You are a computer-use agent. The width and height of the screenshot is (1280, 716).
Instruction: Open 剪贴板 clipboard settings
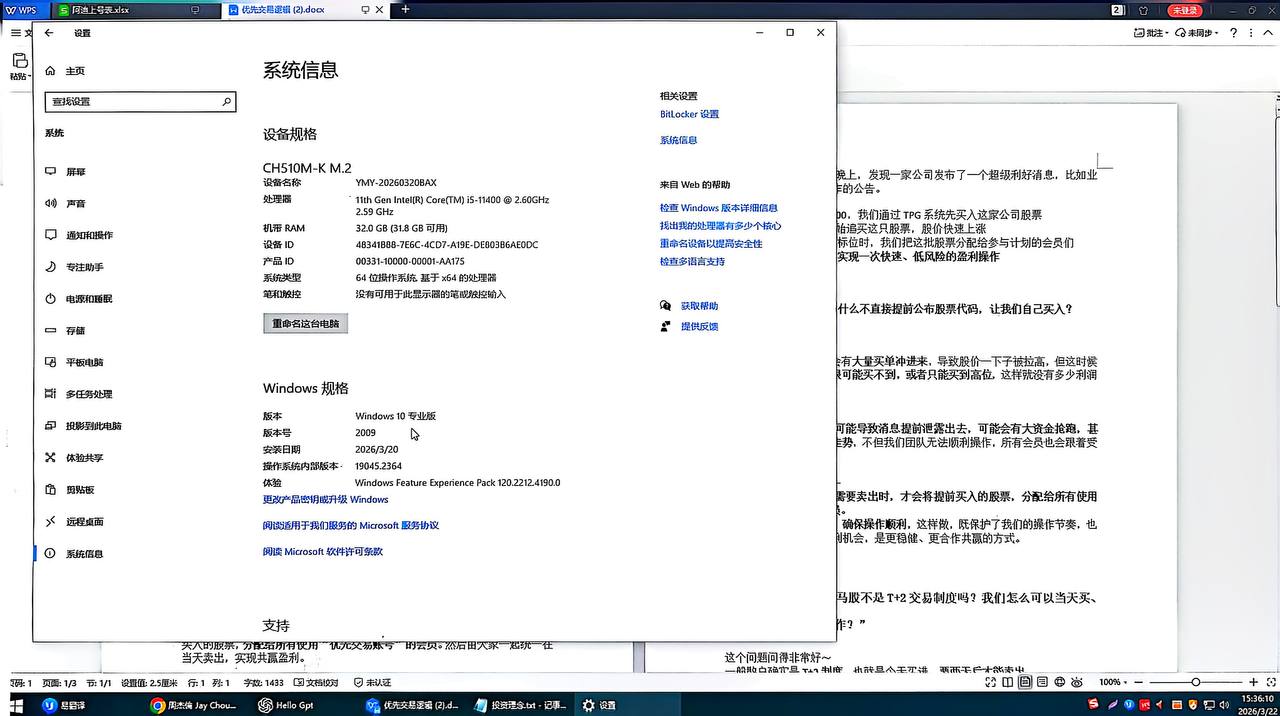pos(80,490)
